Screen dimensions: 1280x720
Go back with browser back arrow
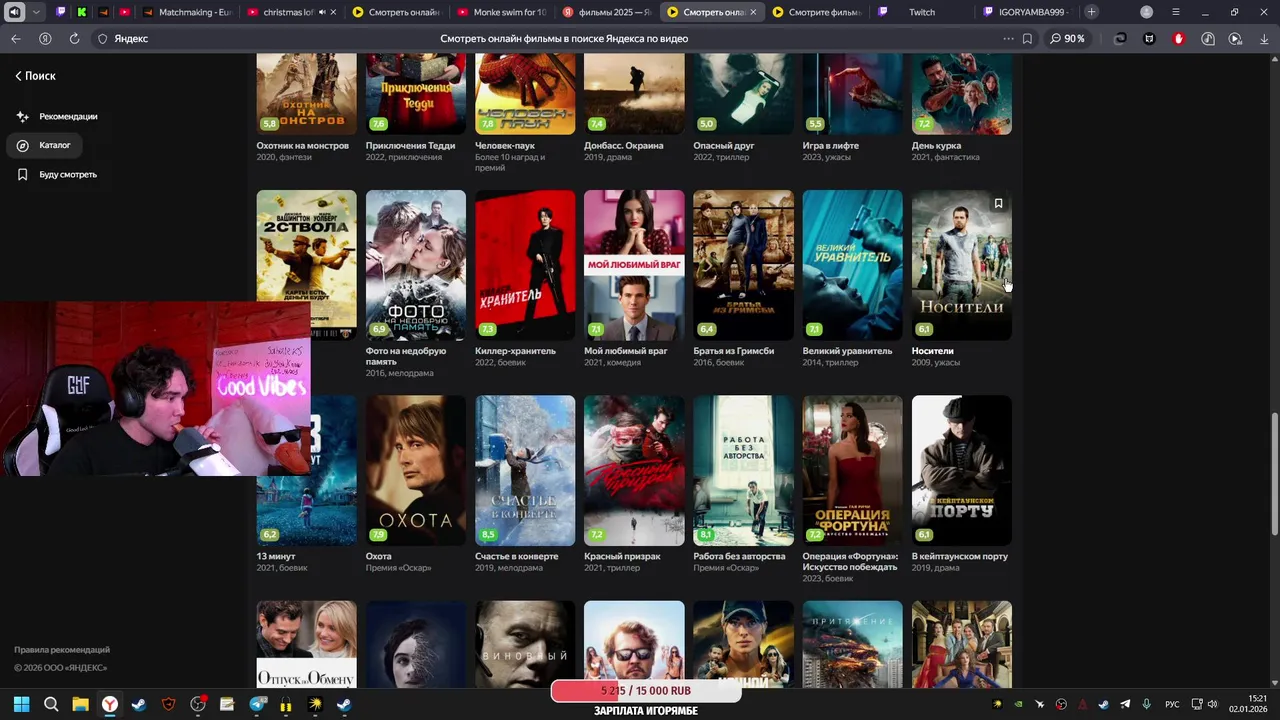[x=15, y=38]
